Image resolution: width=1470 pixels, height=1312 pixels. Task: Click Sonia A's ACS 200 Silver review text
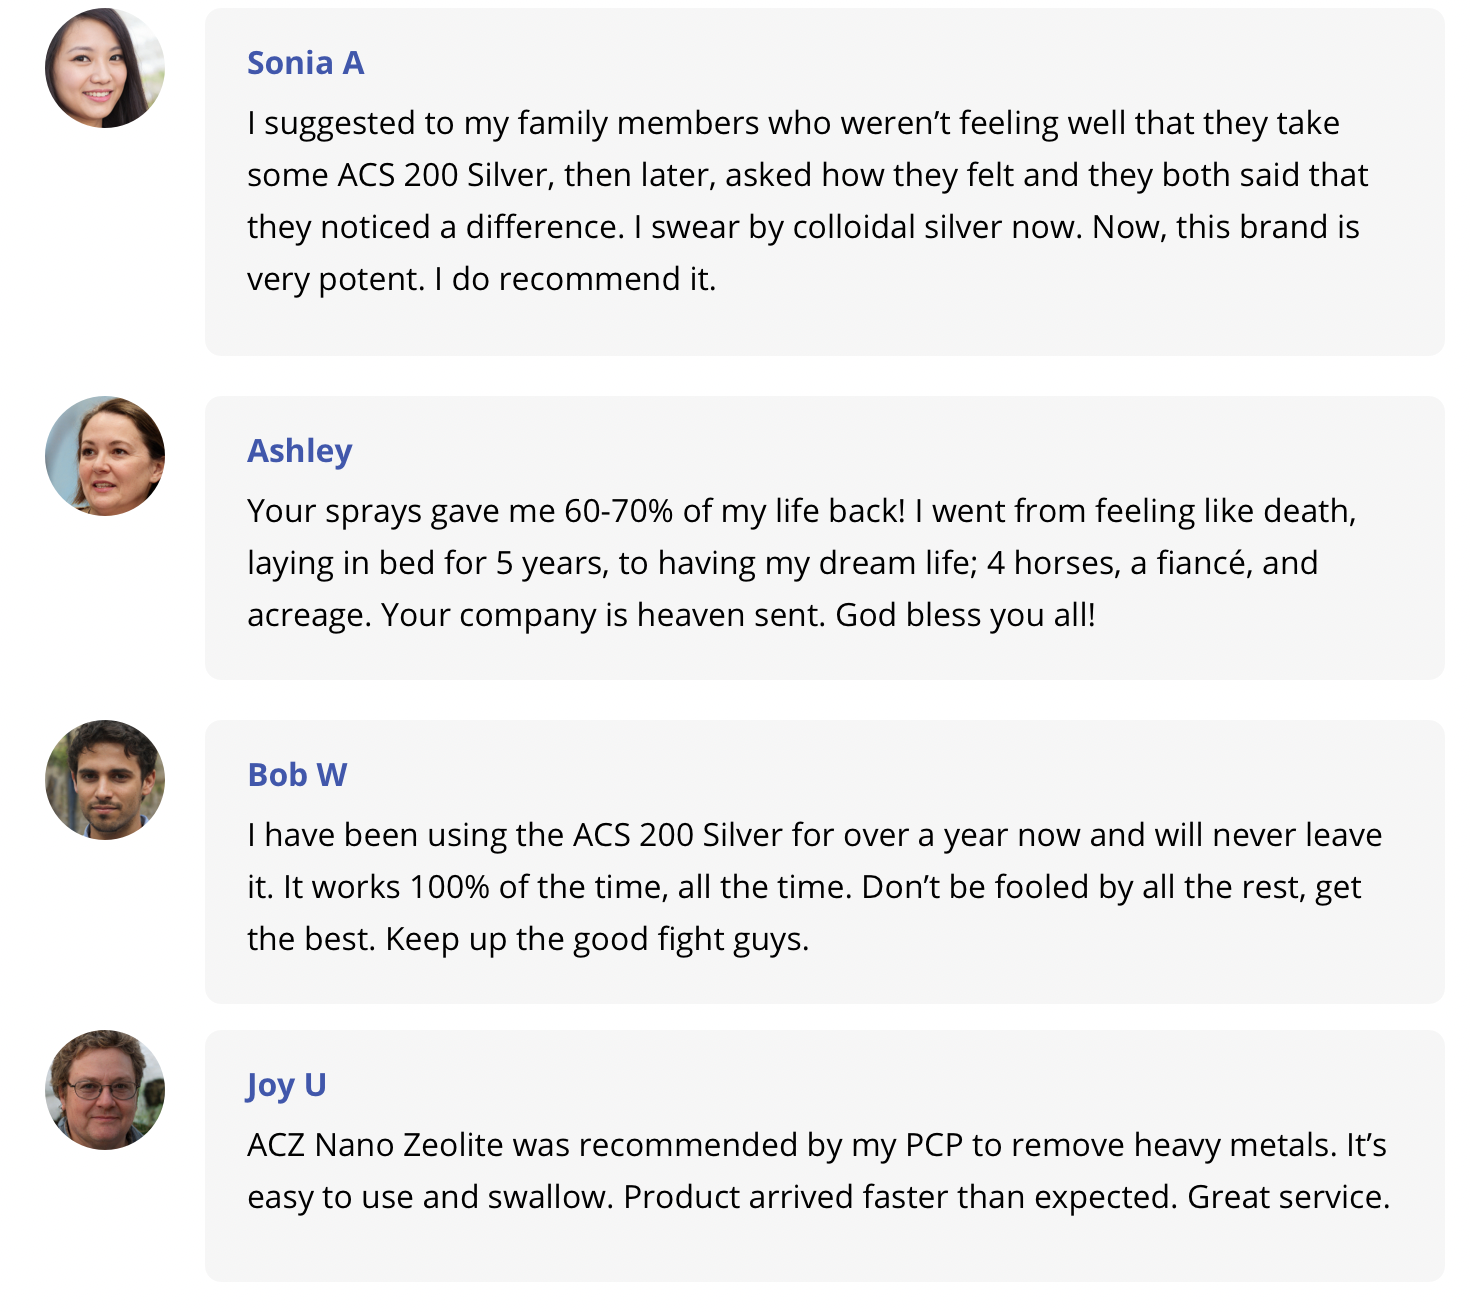(807, 201)
